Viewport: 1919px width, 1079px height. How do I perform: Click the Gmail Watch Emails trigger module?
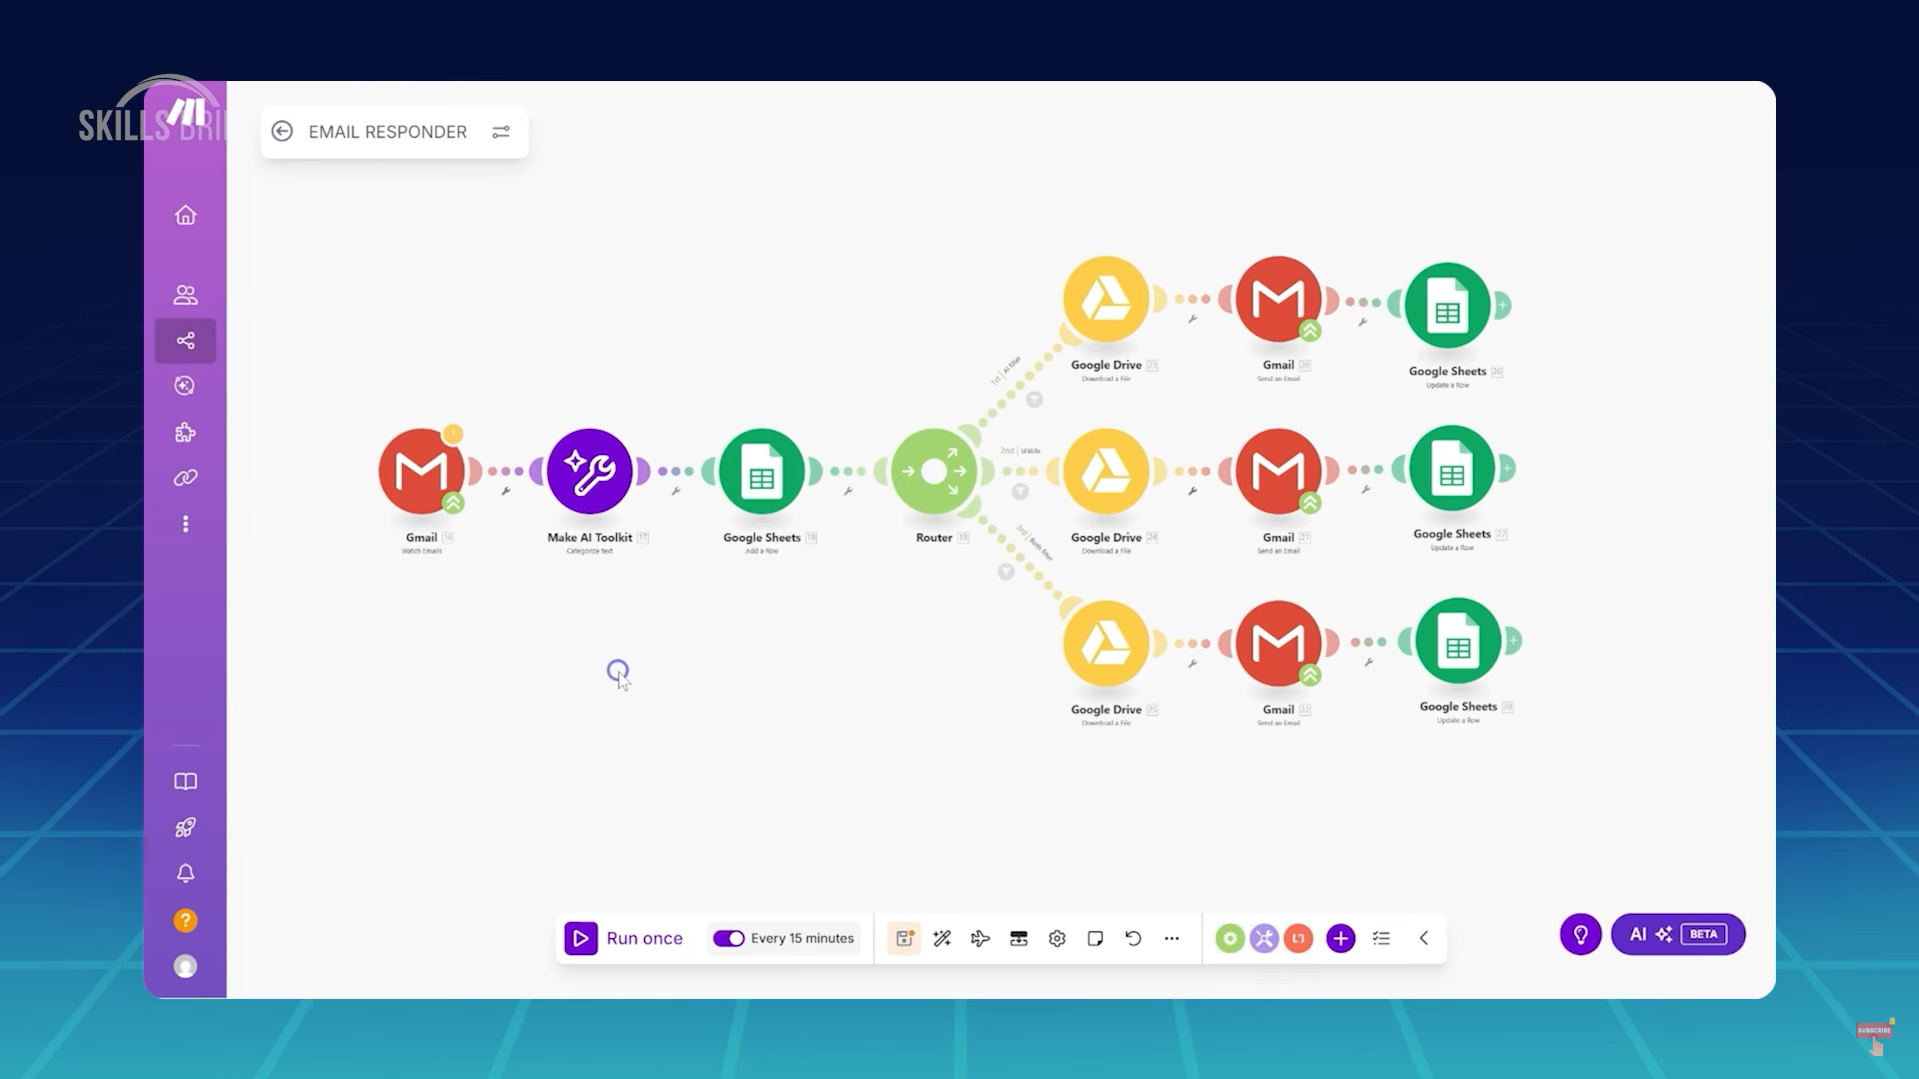[x=421, y=471]
